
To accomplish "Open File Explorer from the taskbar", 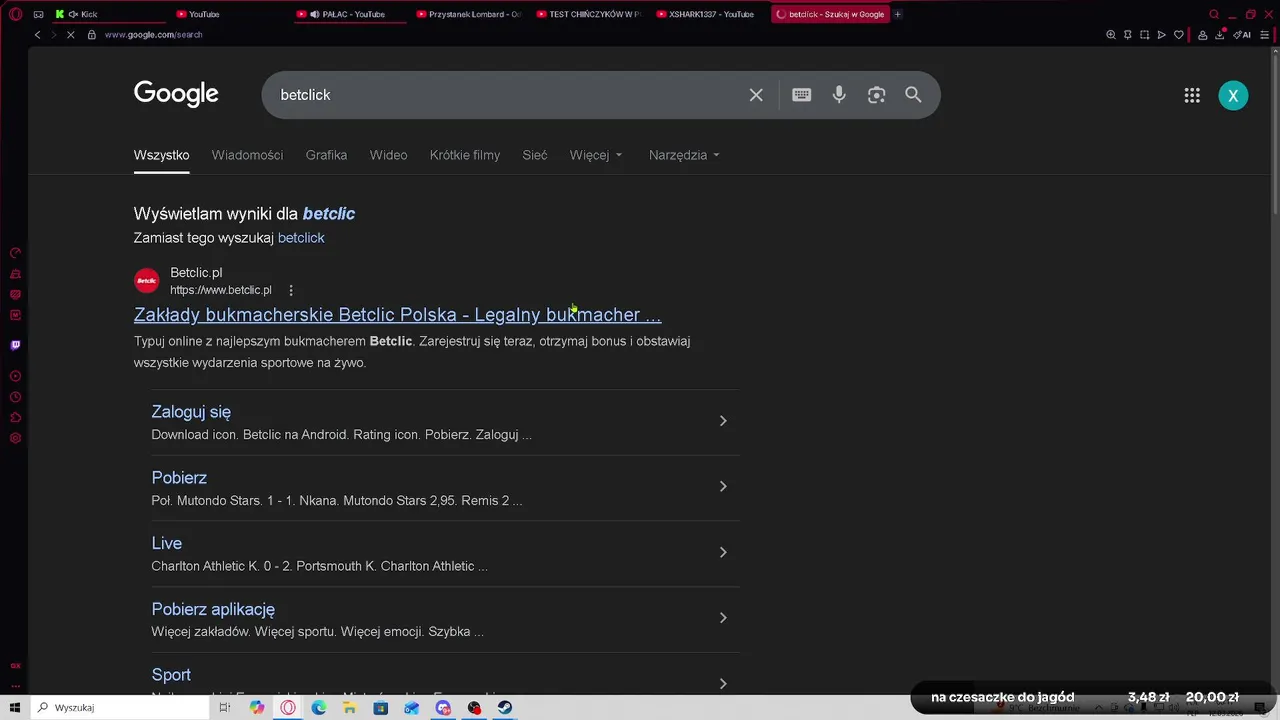I will pos(350,707).
